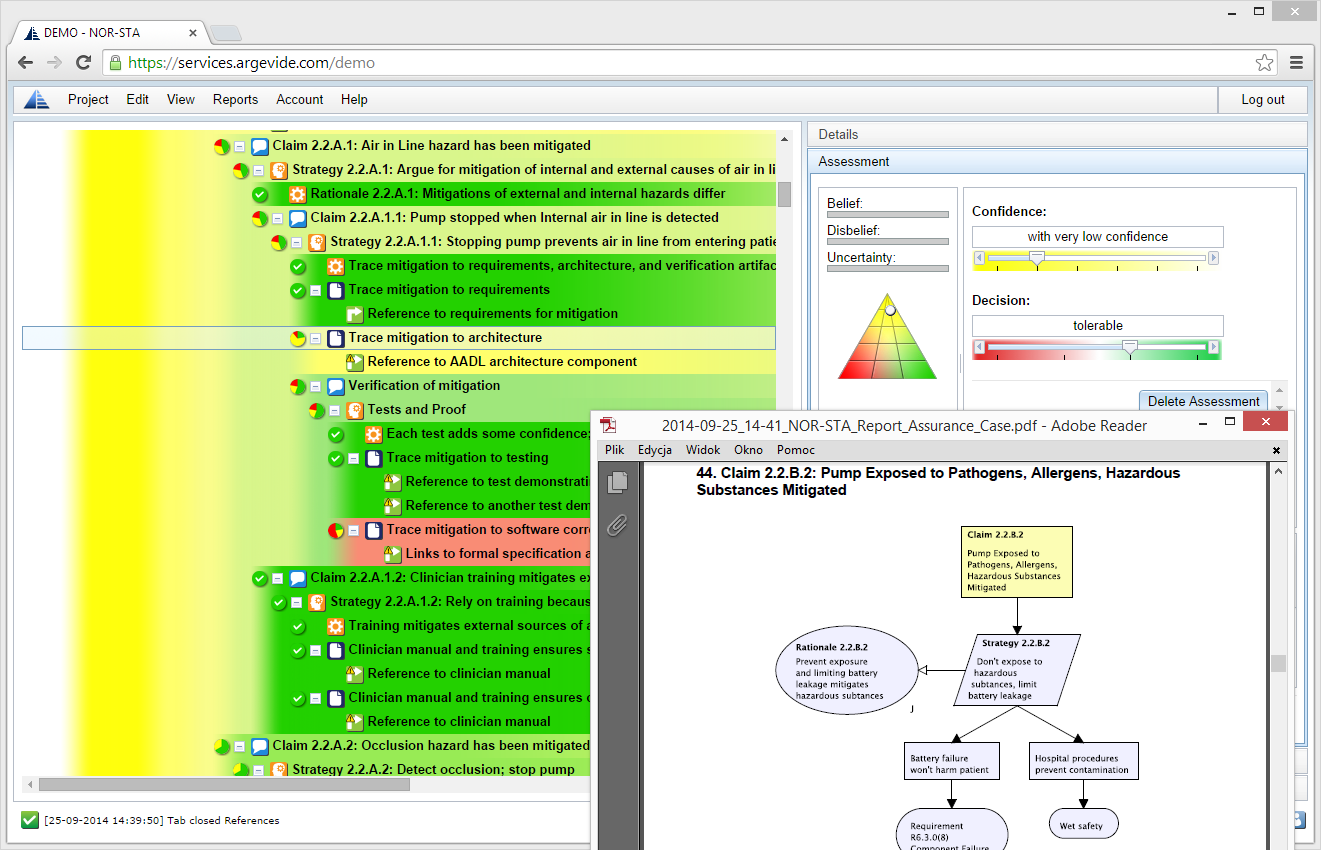The image size is (1321, 850).
Task: Click gear icon of Each test adds some confidence
Action: click(x=374, y=434)
